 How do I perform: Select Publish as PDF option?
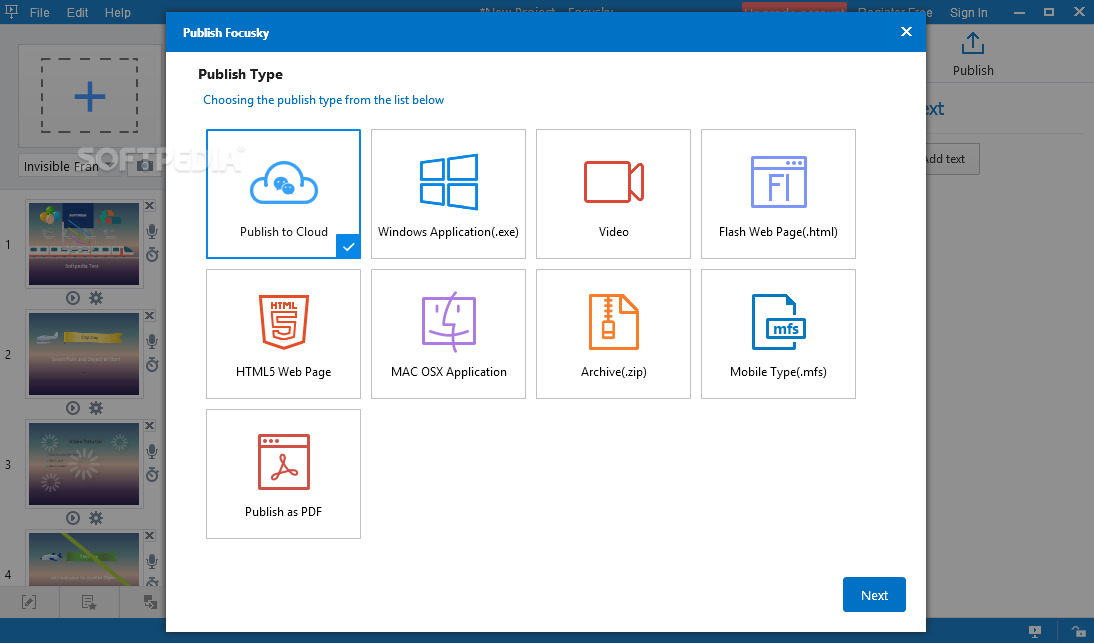[x=283, y=474]
